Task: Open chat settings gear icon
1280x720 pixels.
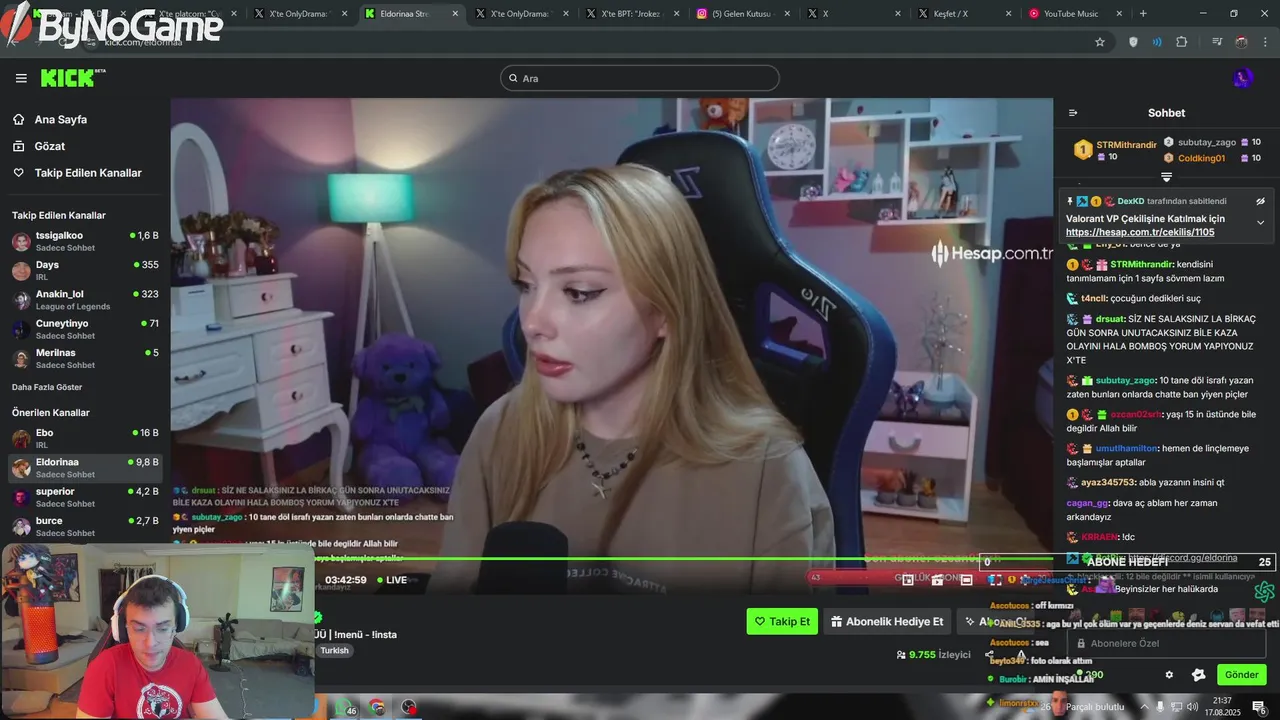Action: 1169,675
